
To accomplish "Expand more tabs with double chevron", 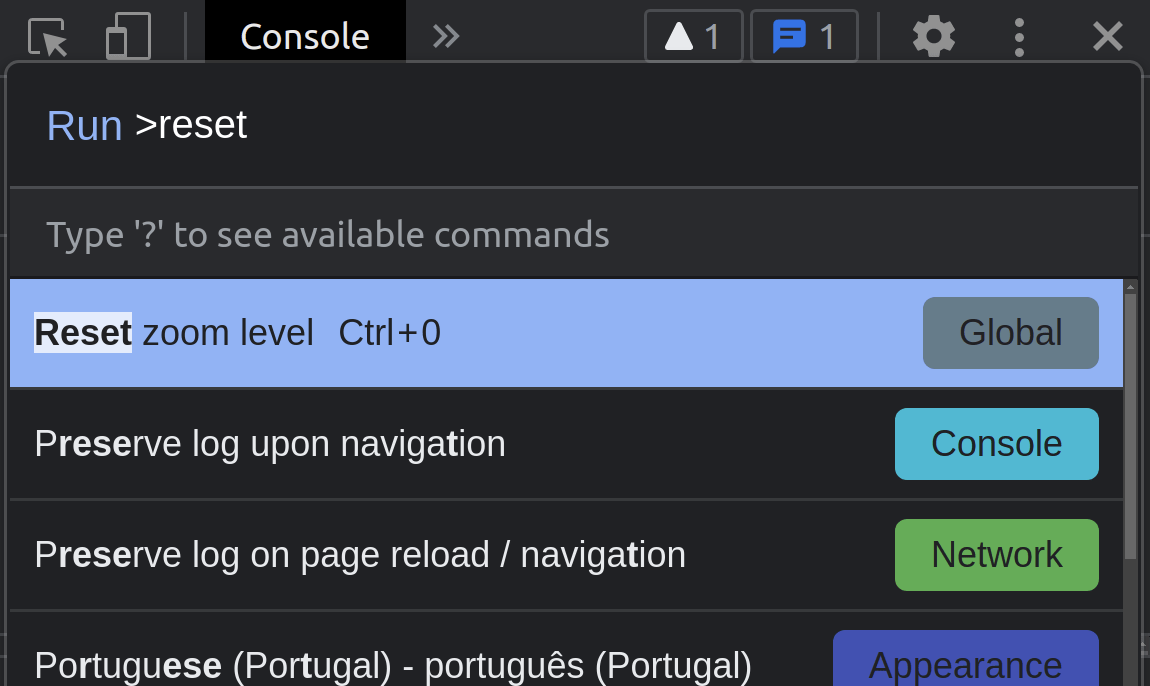I will point(445,36).
